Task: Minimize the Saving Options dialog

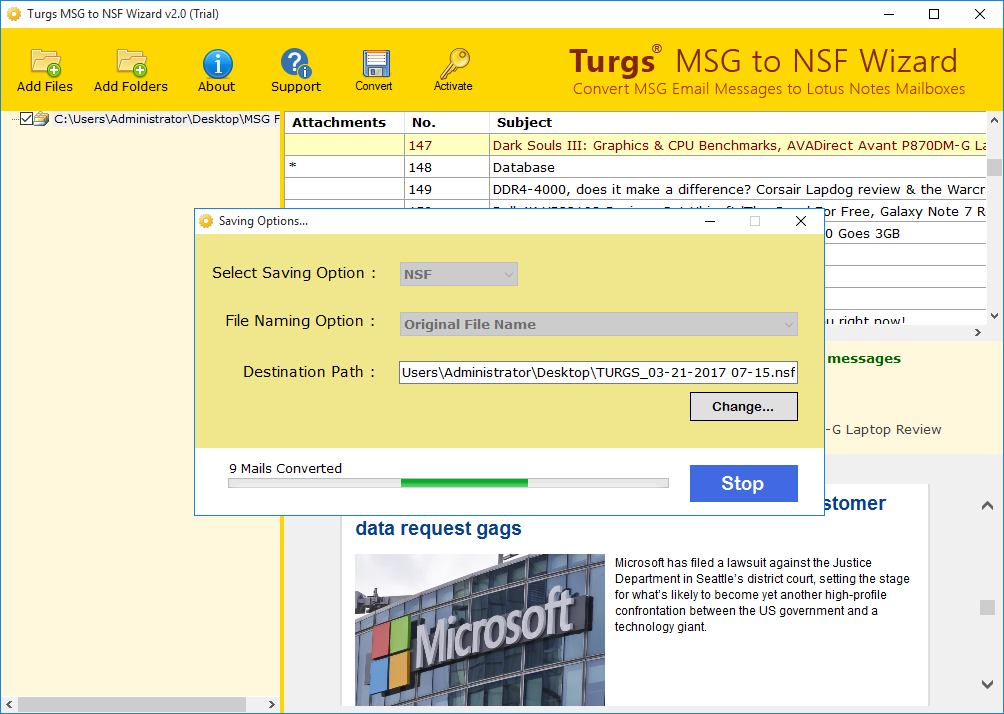Action: pos(710,222)
